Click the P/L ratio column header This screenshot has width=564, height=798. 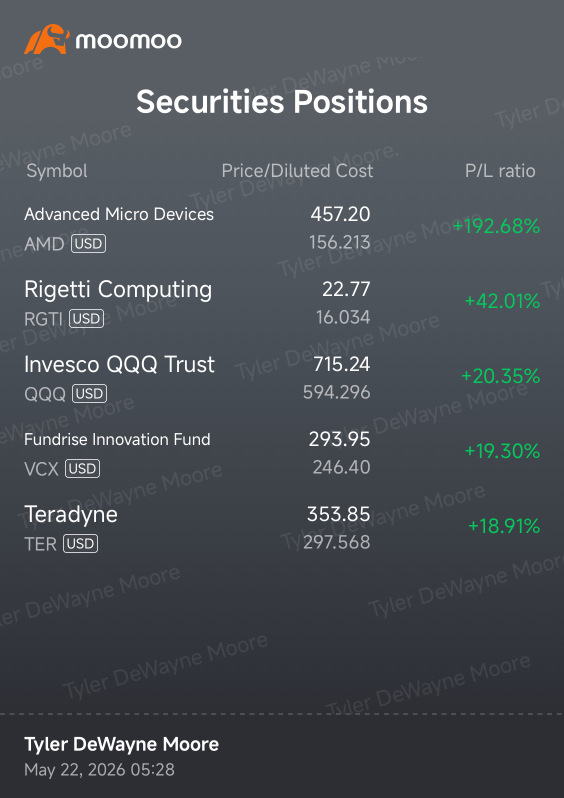pos(500,171)
